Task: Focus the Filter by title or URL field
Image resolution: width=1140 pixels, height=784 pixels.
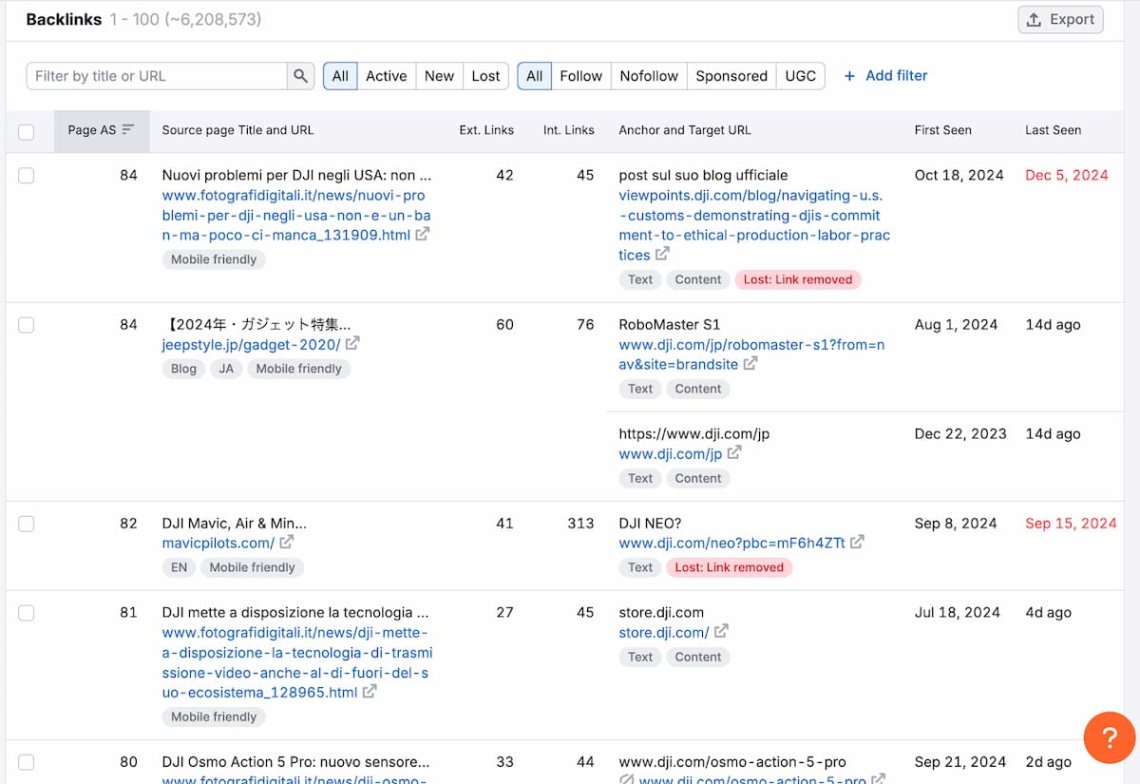Action: pos(156,76)
